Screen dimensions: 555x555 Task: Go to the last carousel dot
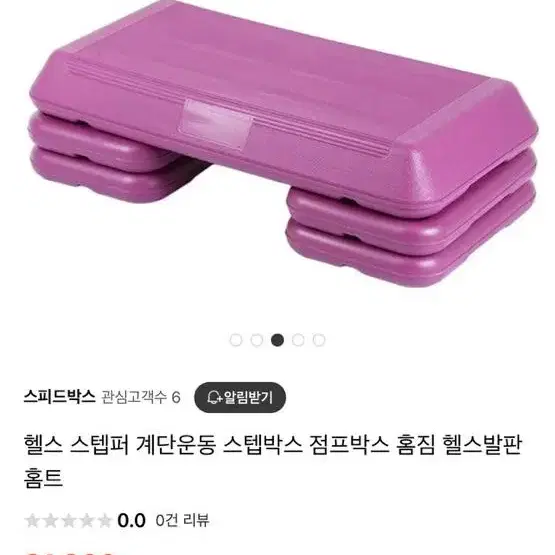[x=319, y=340]
